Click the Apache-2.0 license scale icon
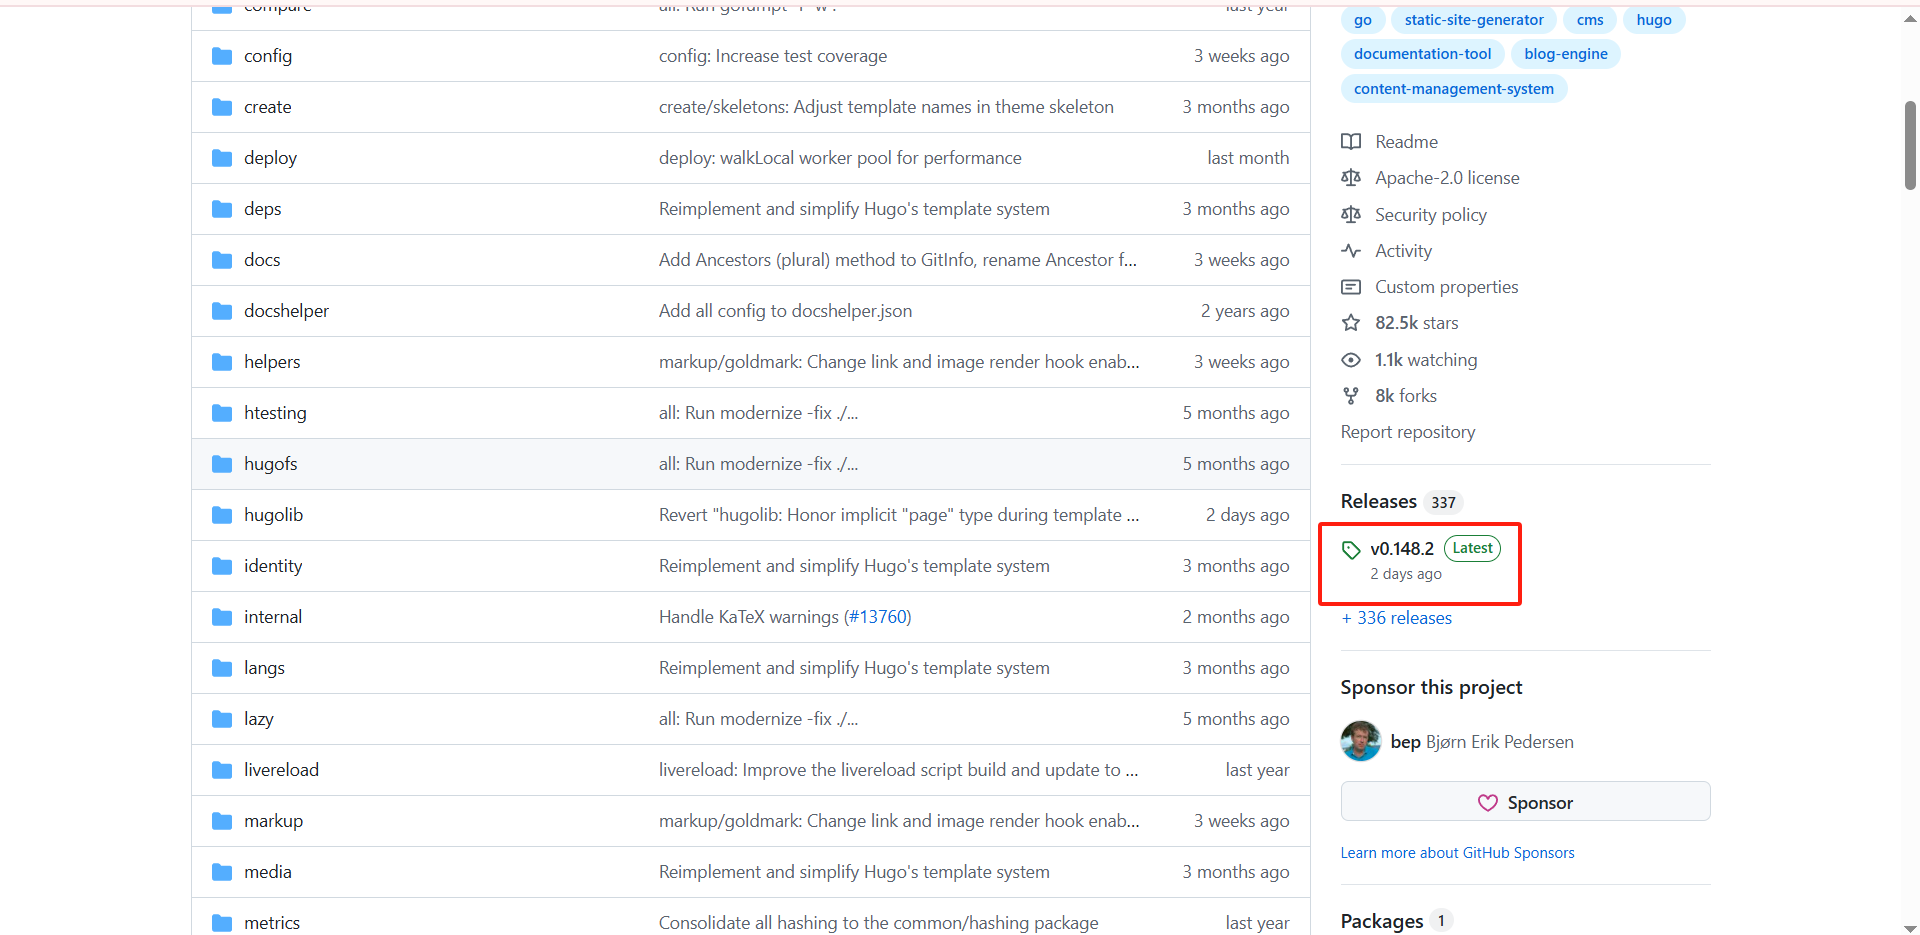 (x=1351, y=178)
